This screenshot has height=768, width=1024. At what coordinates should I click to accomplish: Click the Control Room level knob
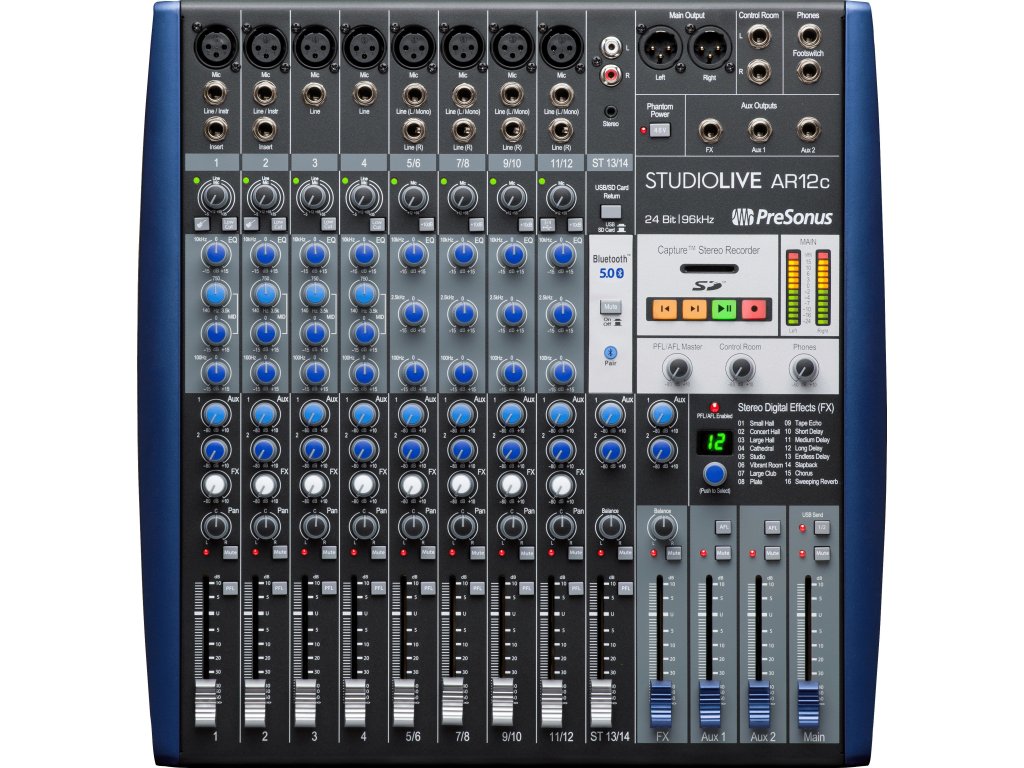pos(740,369)
